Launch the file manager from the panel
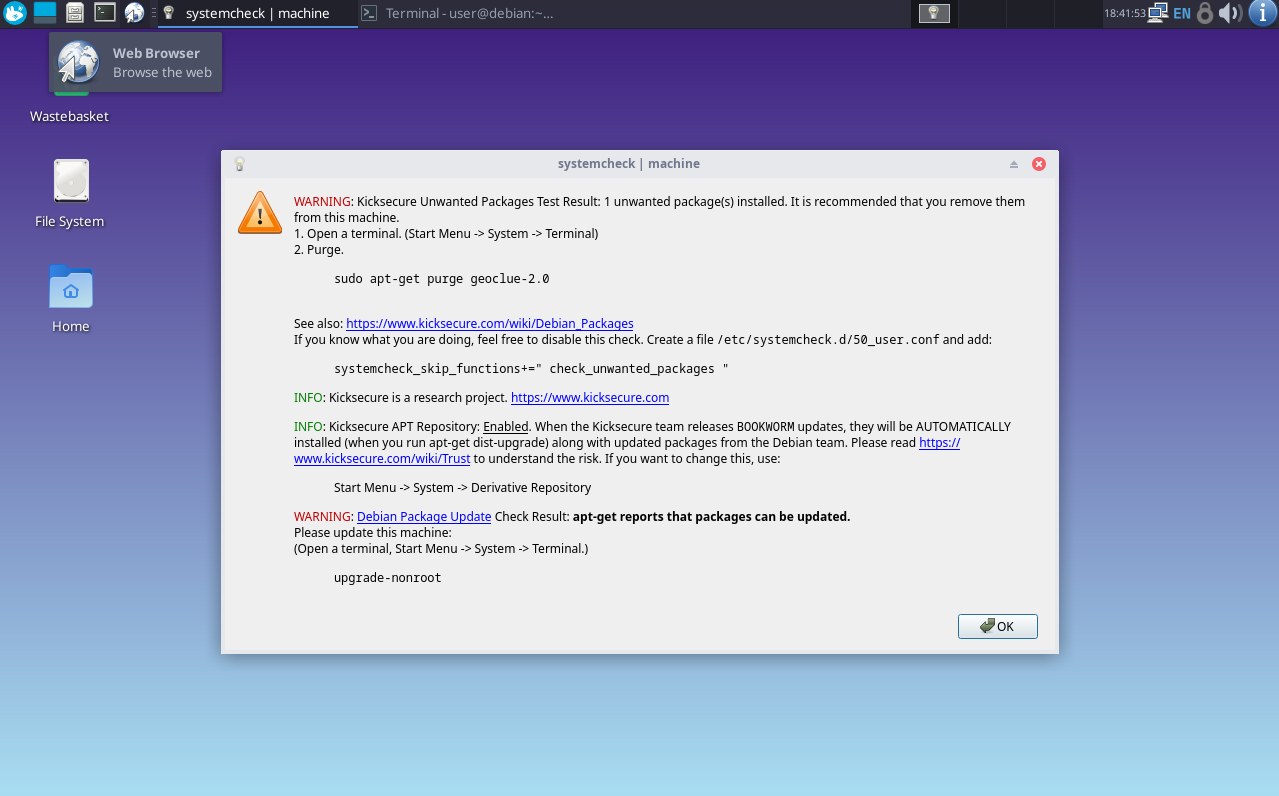Image resolution: width=1279 pixels, height=796 pixels. coord(75,13)
